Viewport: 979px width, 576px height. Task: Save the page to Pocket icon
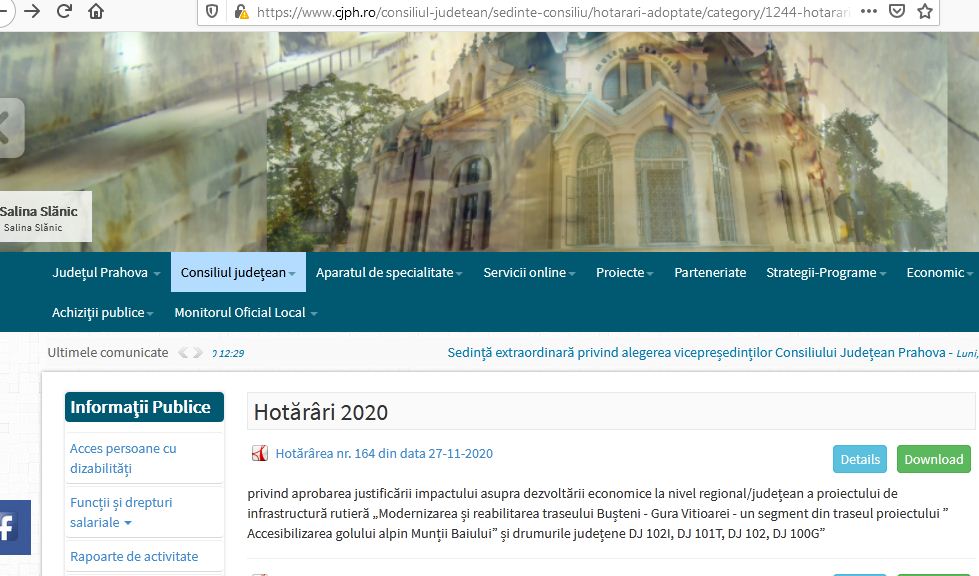(897, 11)
